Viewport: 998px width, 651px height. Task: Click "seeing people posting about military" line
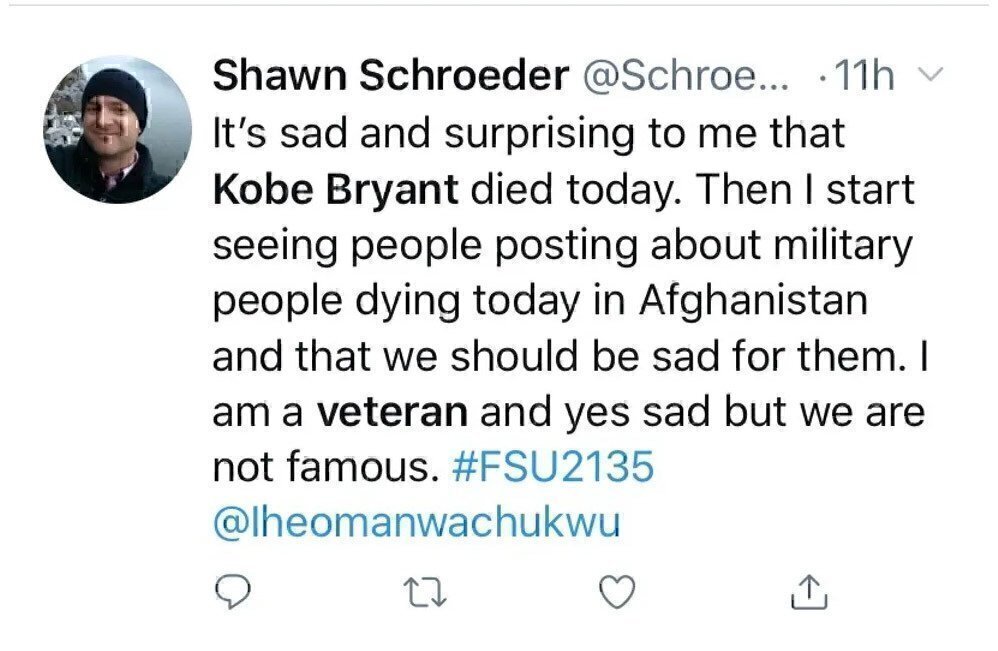tap(563, 245)
